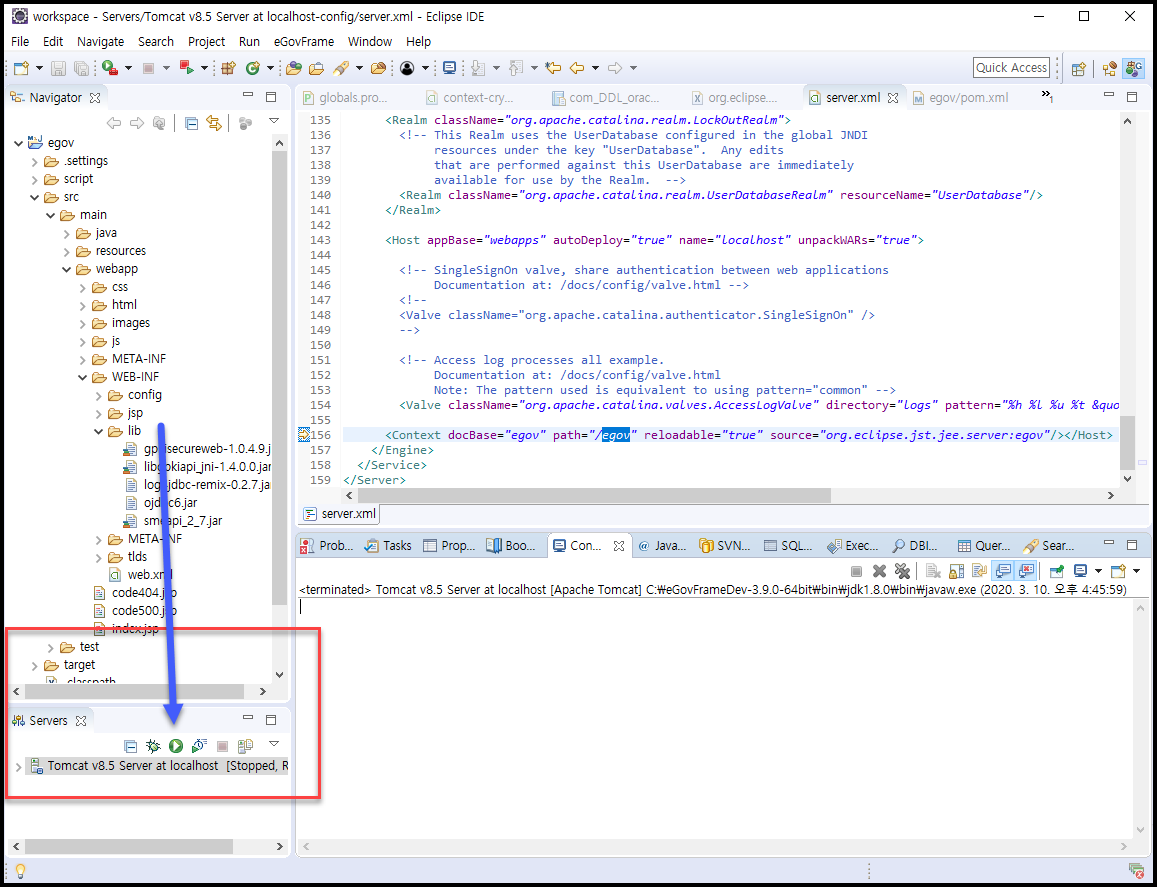The width and height of the screenshot is (1157, 887).
Task: Click the Search flashlight toolbar icon
Action: (x=340, y=68)
